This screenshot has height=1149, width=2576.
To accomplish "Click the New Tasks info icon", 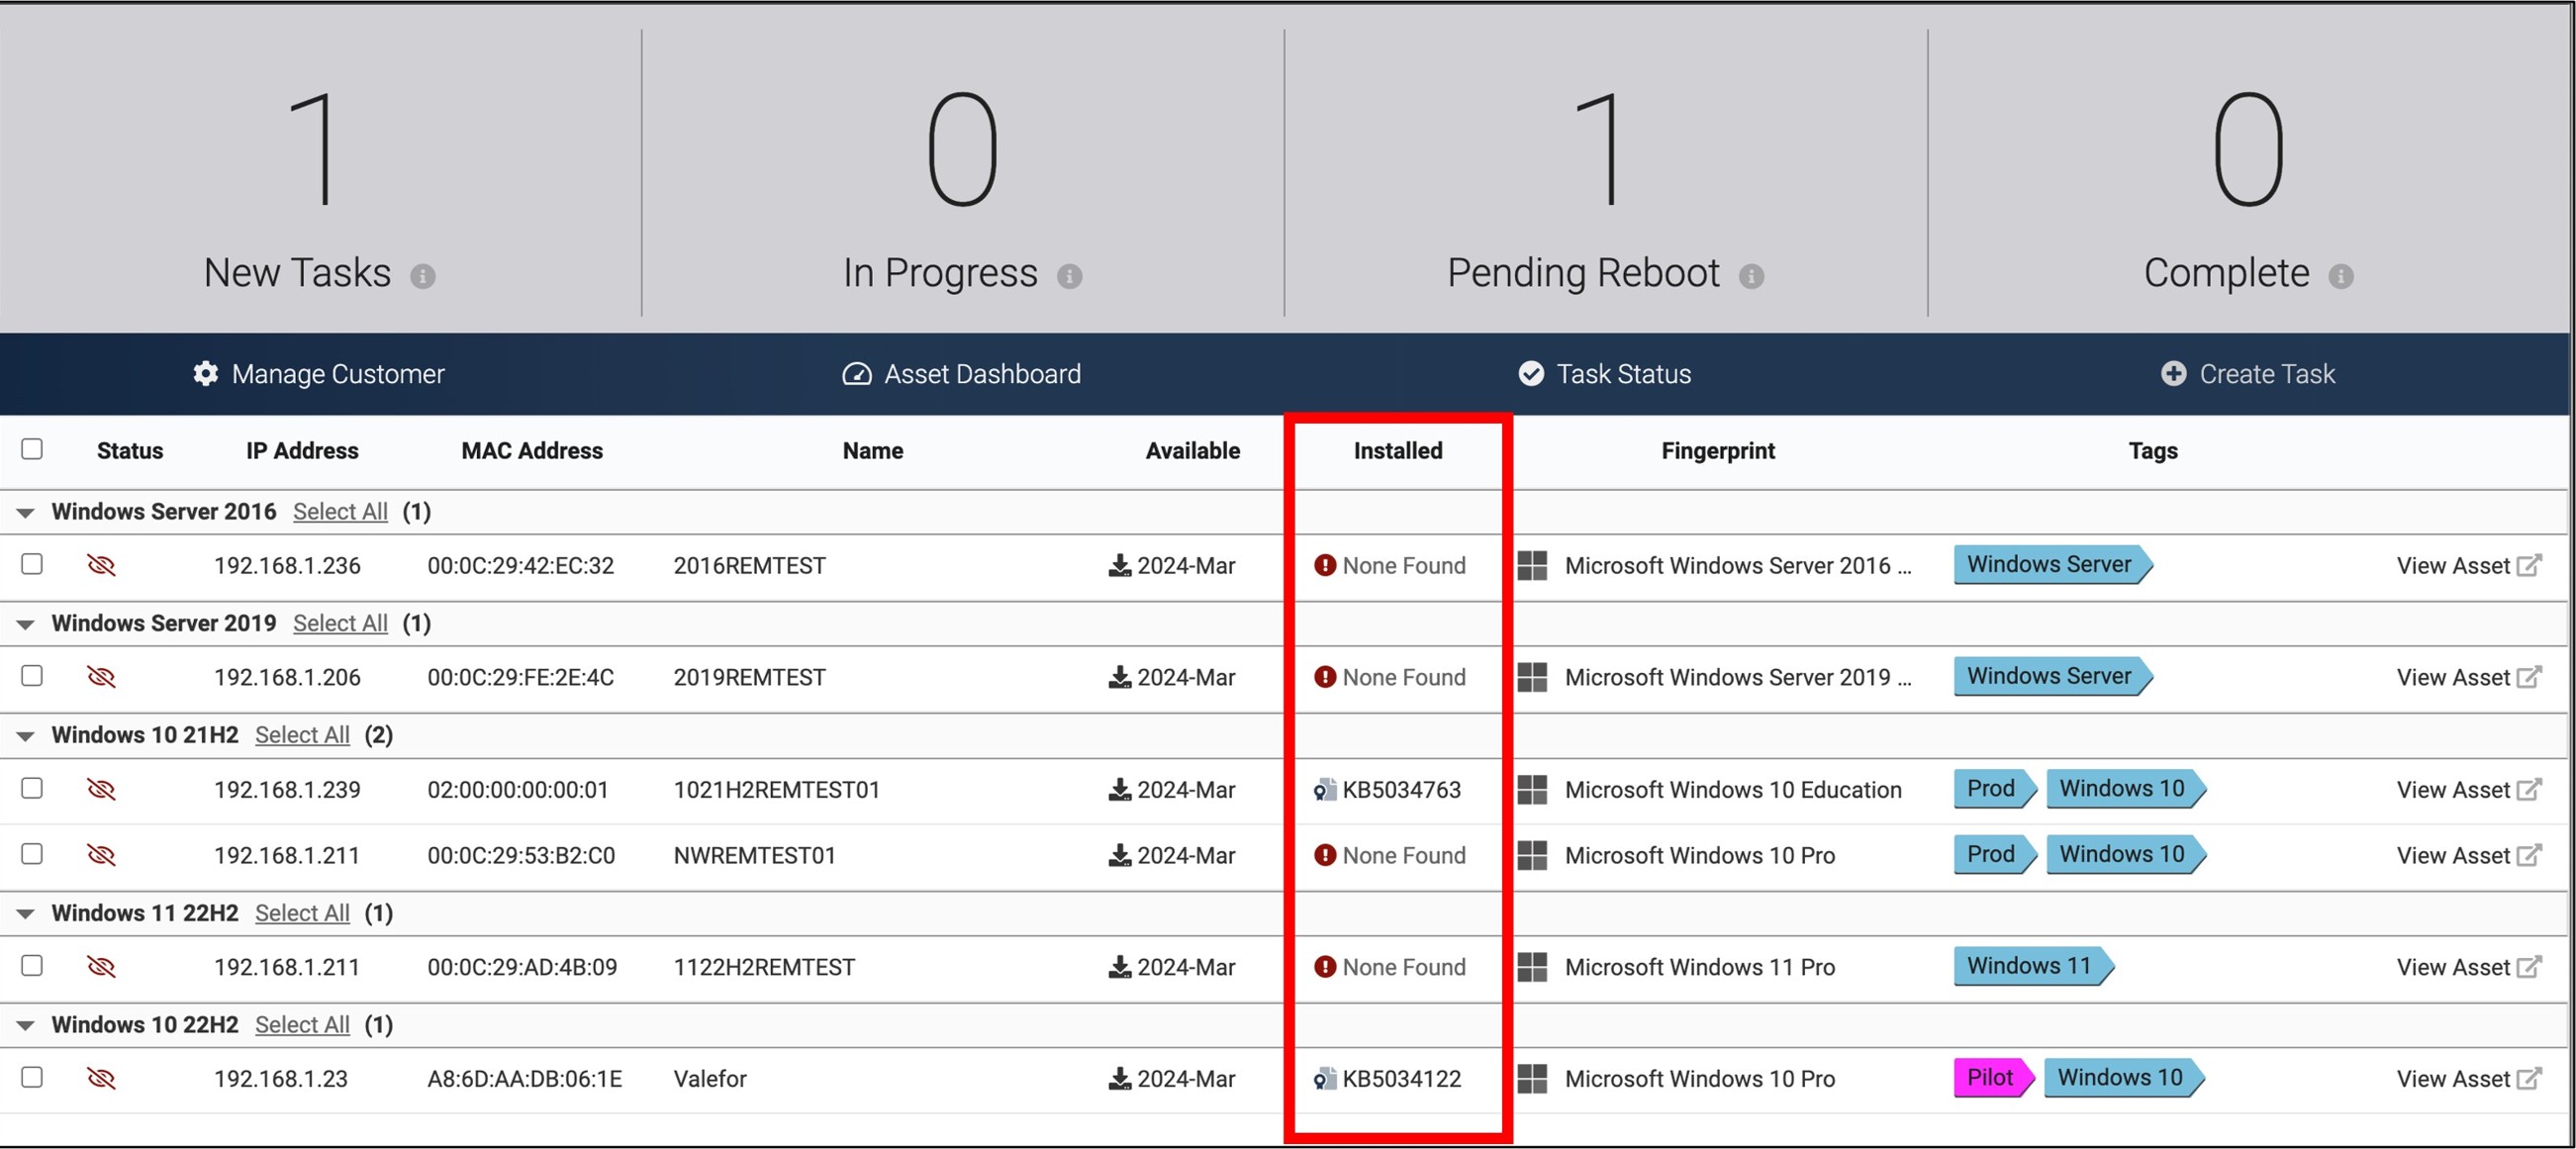I will tap(425, 276).
